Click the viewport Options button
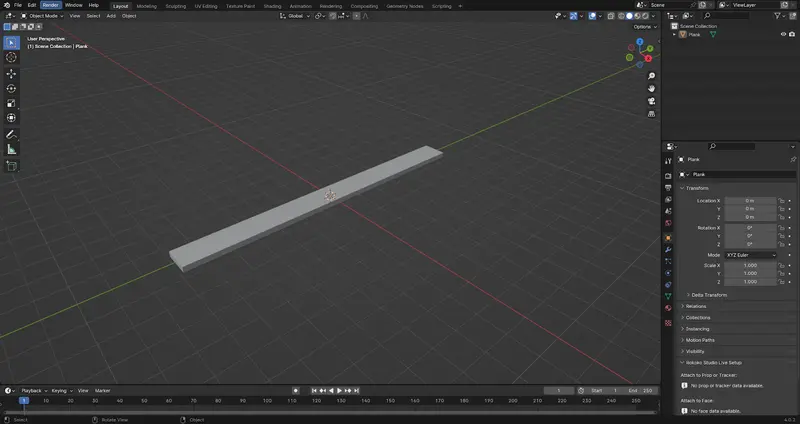 pyautogui.click(x=644, y=27)
